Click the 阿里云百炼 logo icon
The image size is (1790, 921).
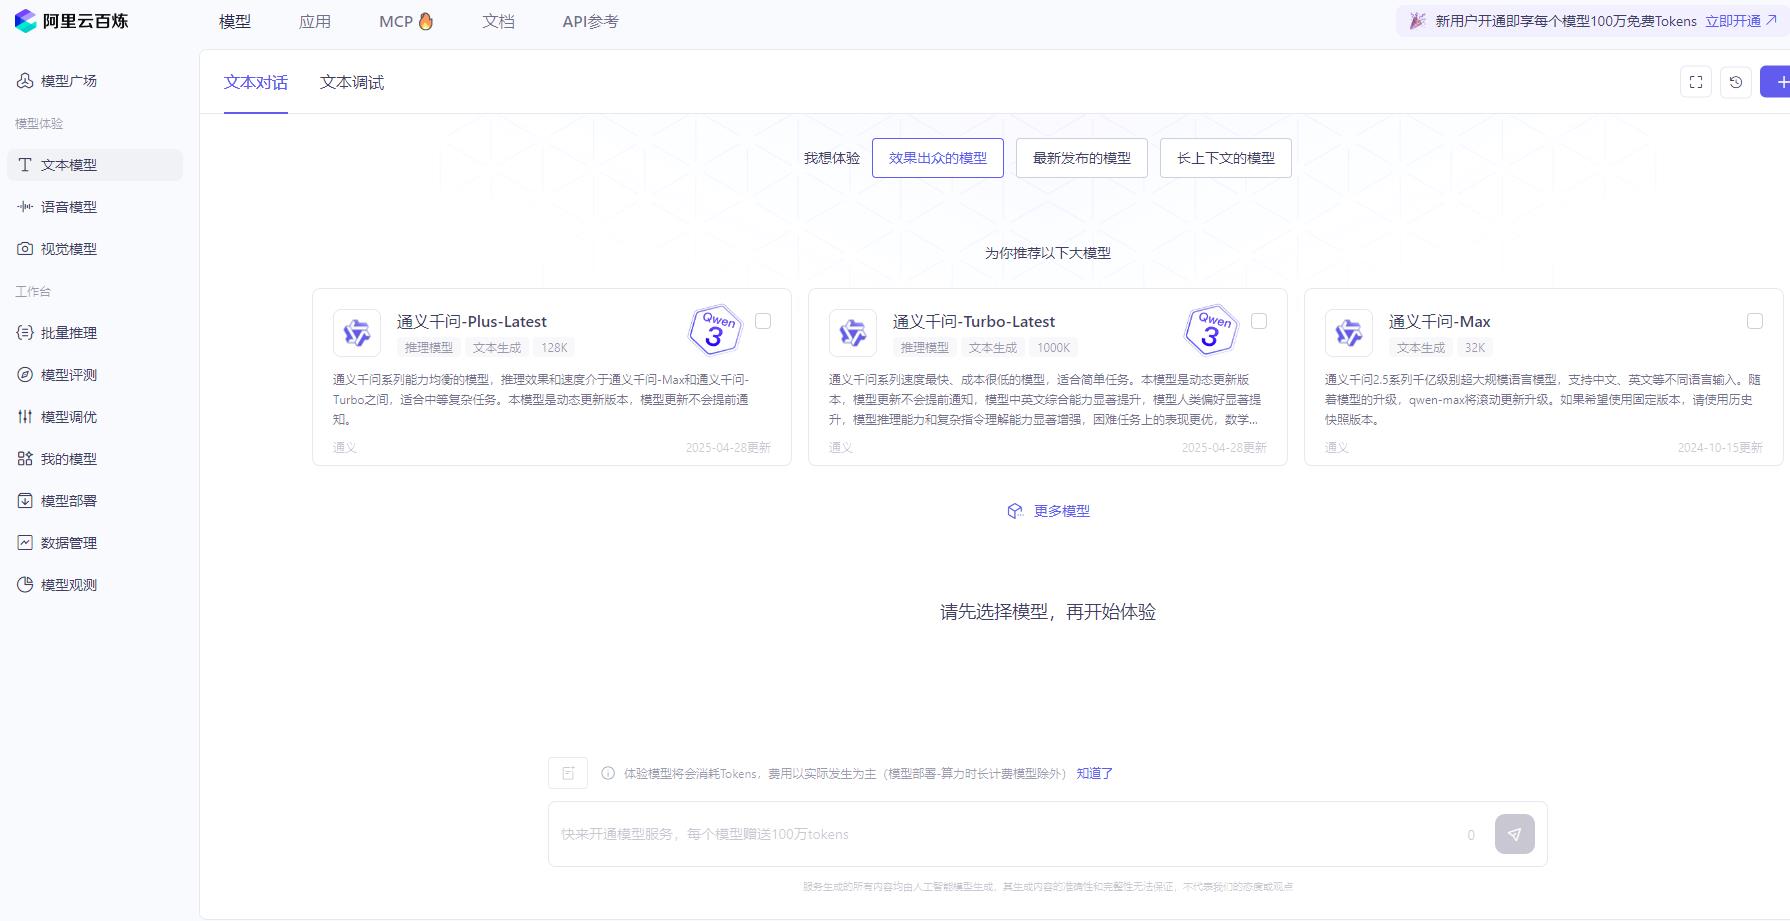coord(25,21)
